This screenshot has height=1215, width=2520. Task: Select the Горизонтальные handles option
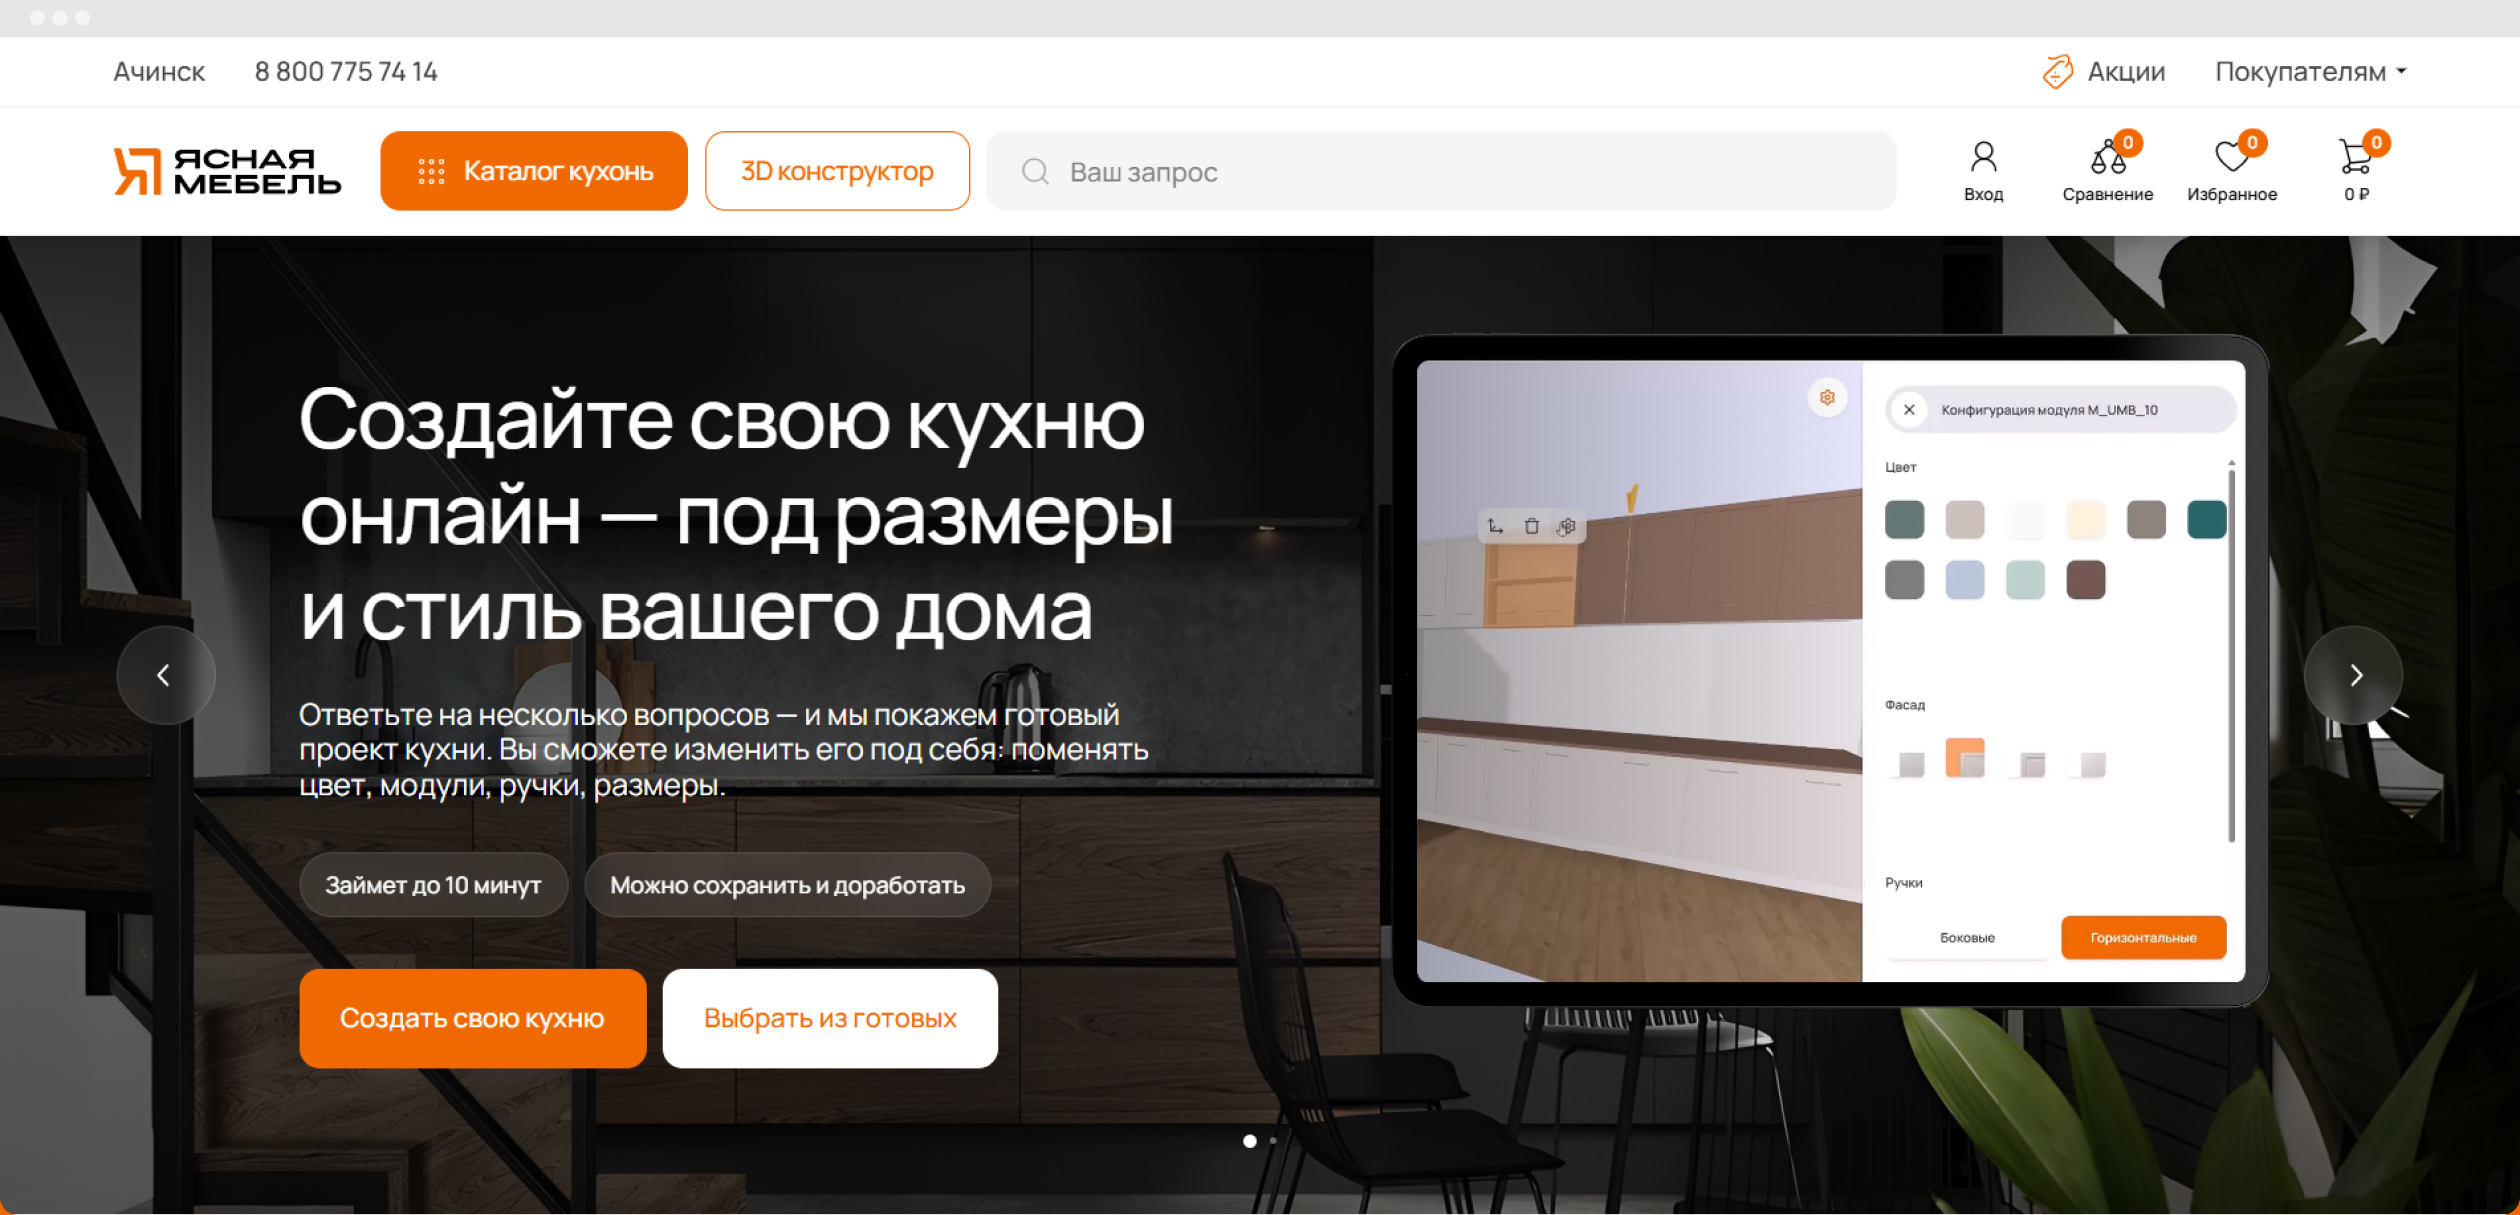[x=2143, y=938]
